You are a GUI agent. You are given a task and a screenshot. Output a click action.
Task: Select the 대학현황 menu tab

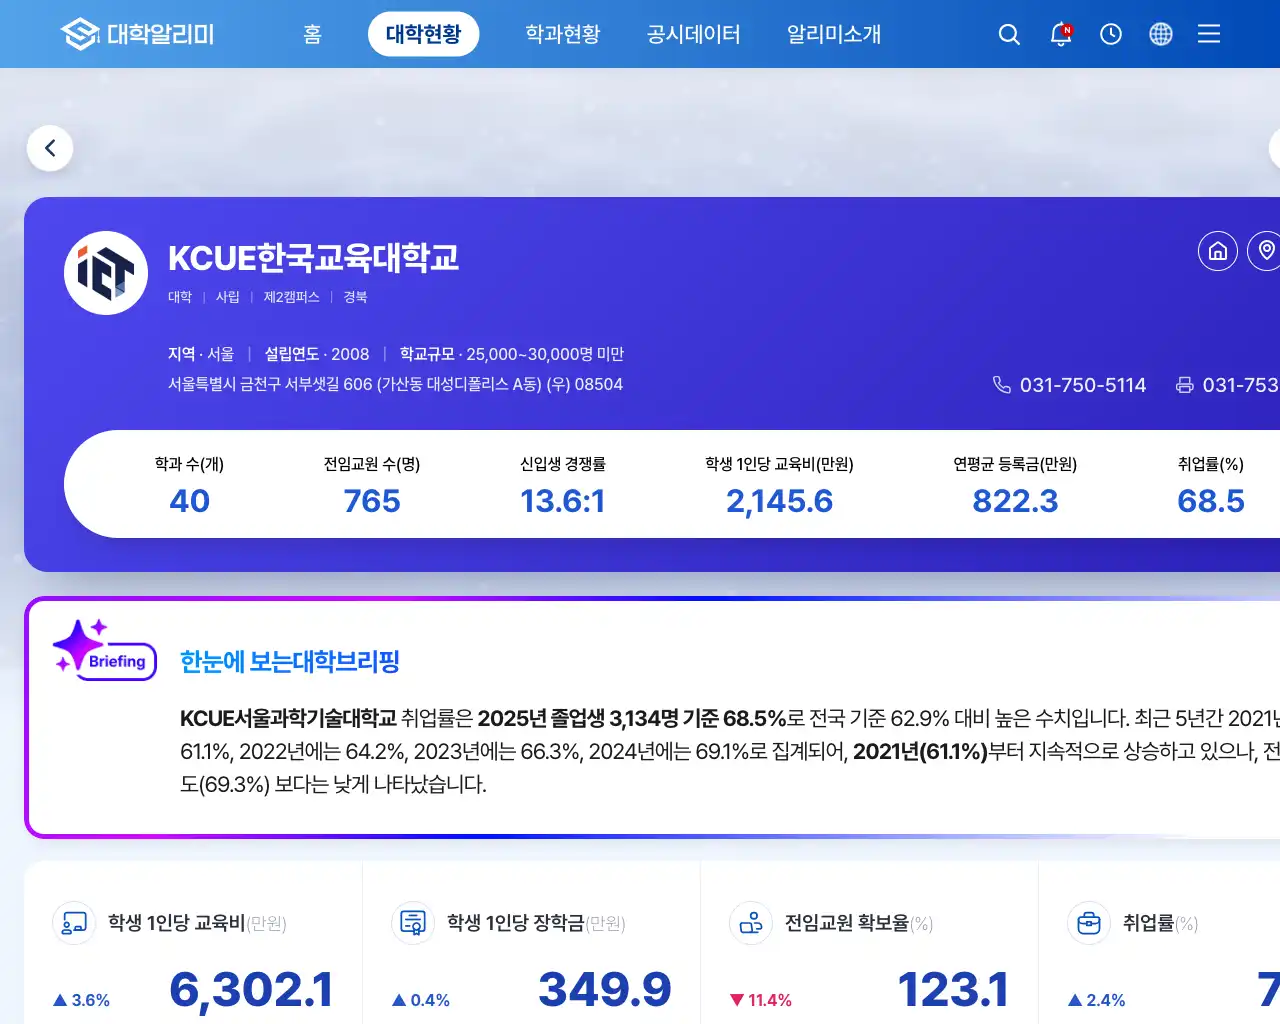coord(423,34)
